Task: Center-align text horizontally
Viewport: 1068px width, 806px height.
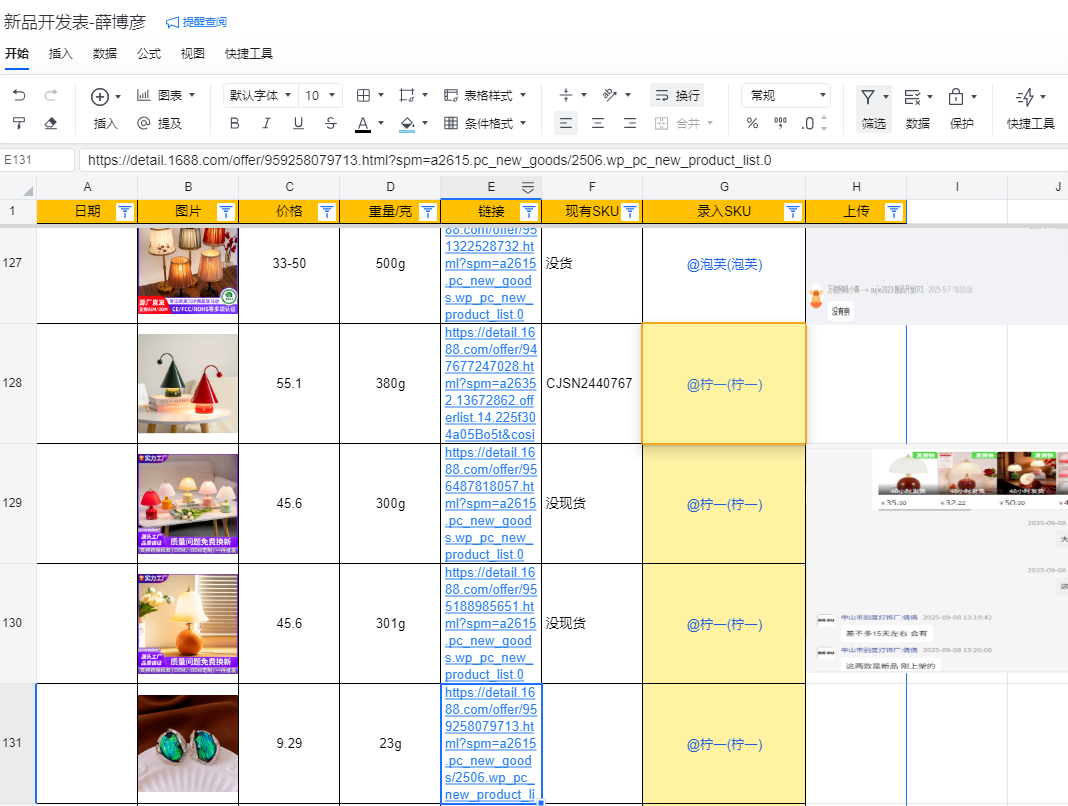Action: pos(598,123)
